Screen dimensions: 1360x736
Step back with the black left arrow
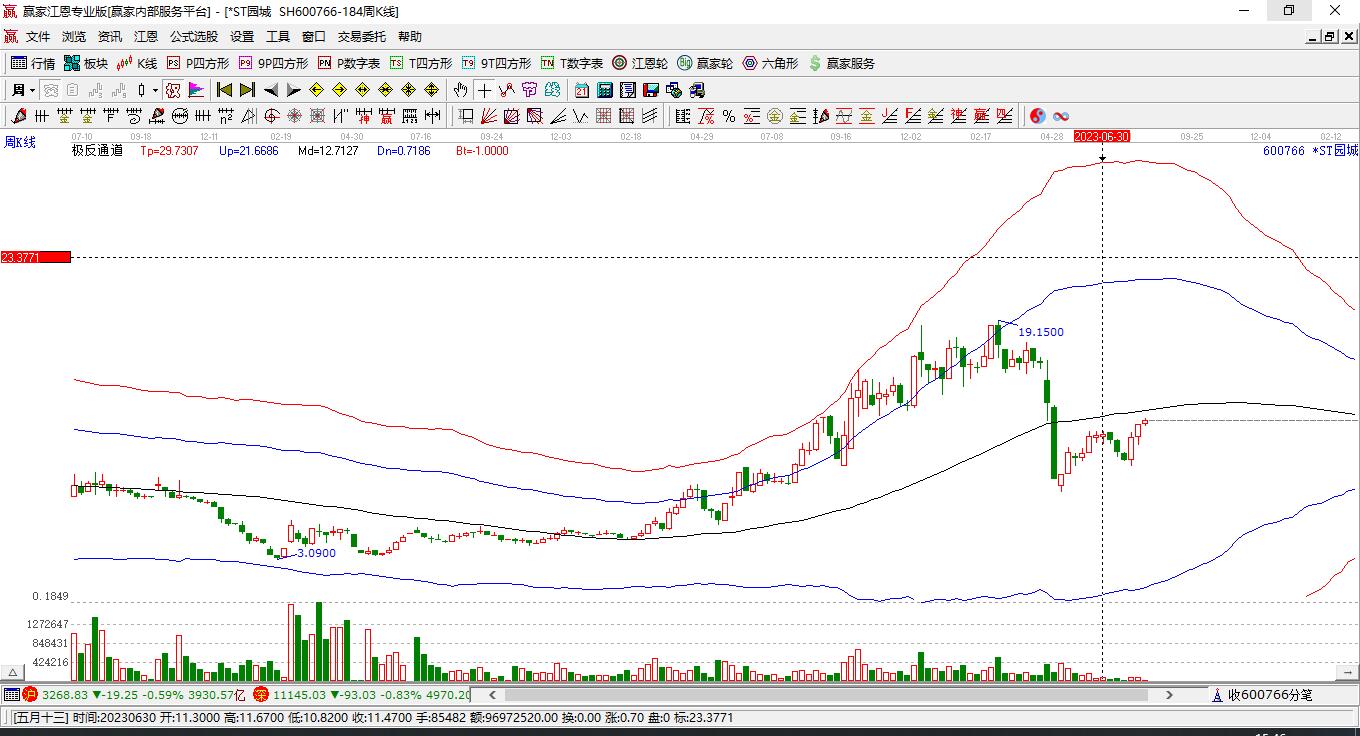(271, 90)
